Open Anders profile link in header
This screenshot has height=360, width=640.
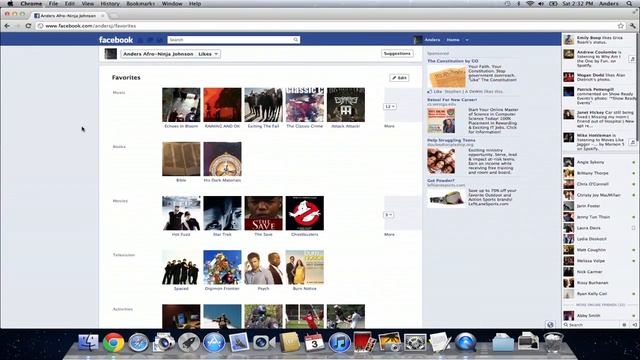432,40
